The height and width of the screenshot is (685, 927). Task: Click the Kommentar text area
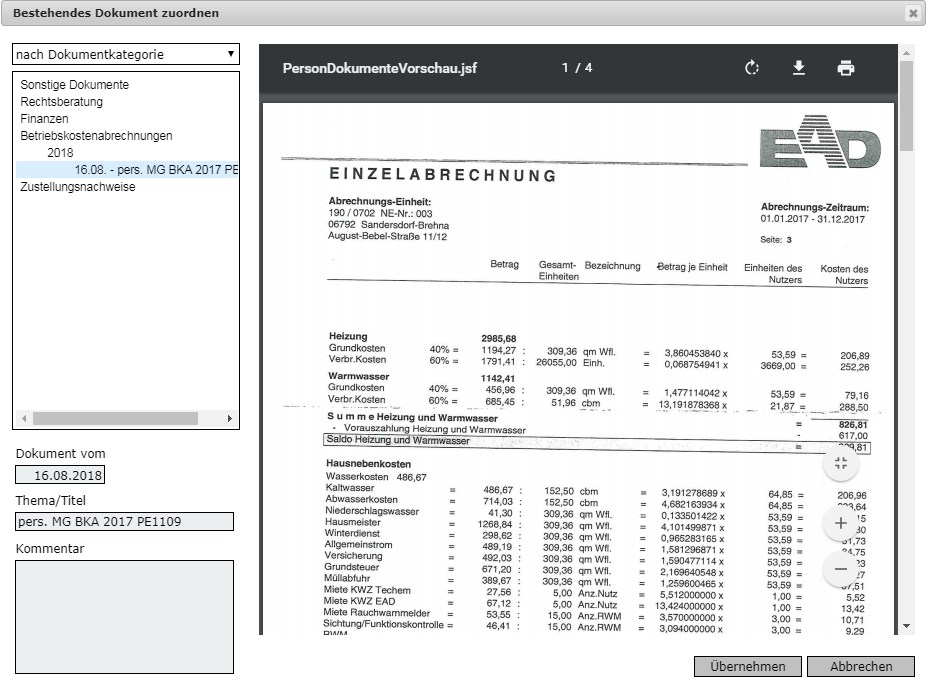tap(125, 617)
